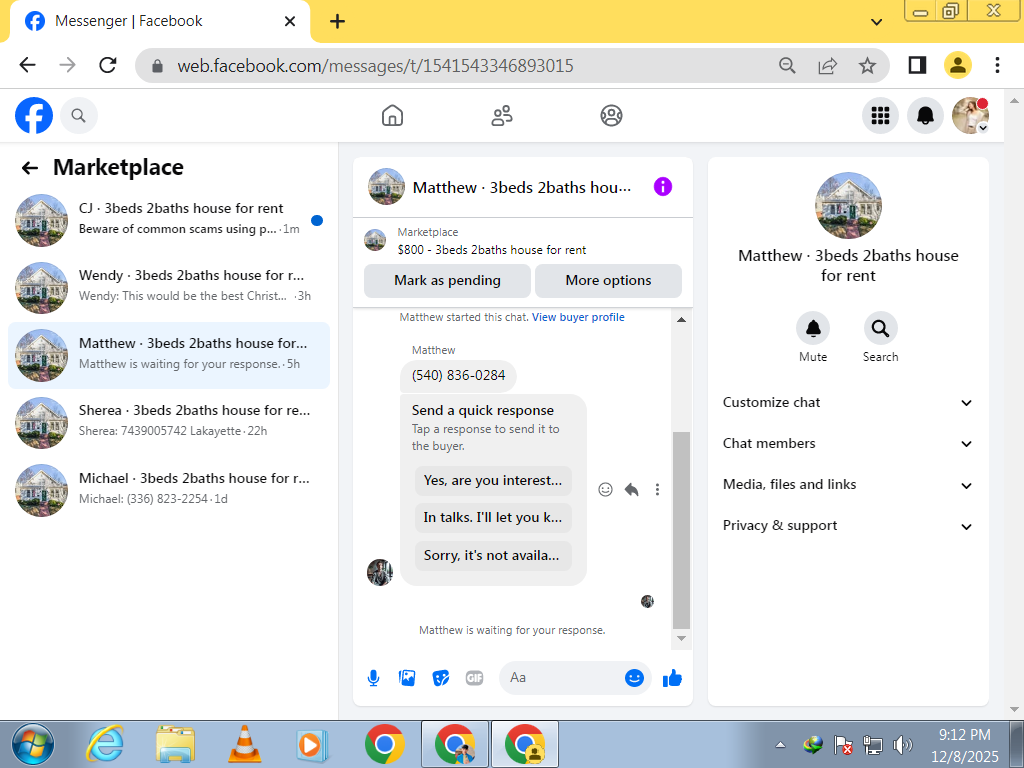The image size is (1024, 768).
Task: Click Matthew's listing photo in right panel
Action: tap(848, 205)
